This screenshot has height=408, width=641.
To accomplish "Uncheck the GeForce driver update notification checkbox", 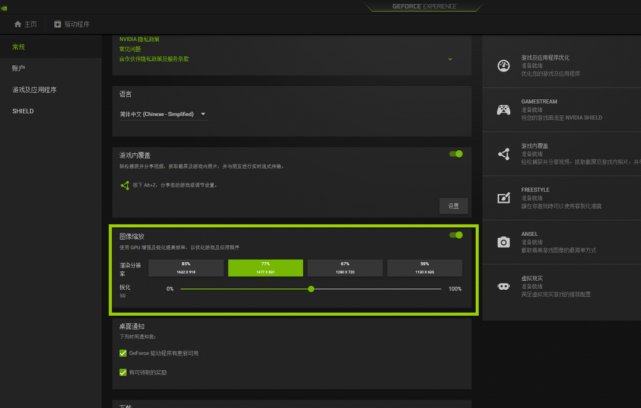I will pos(123,353).
